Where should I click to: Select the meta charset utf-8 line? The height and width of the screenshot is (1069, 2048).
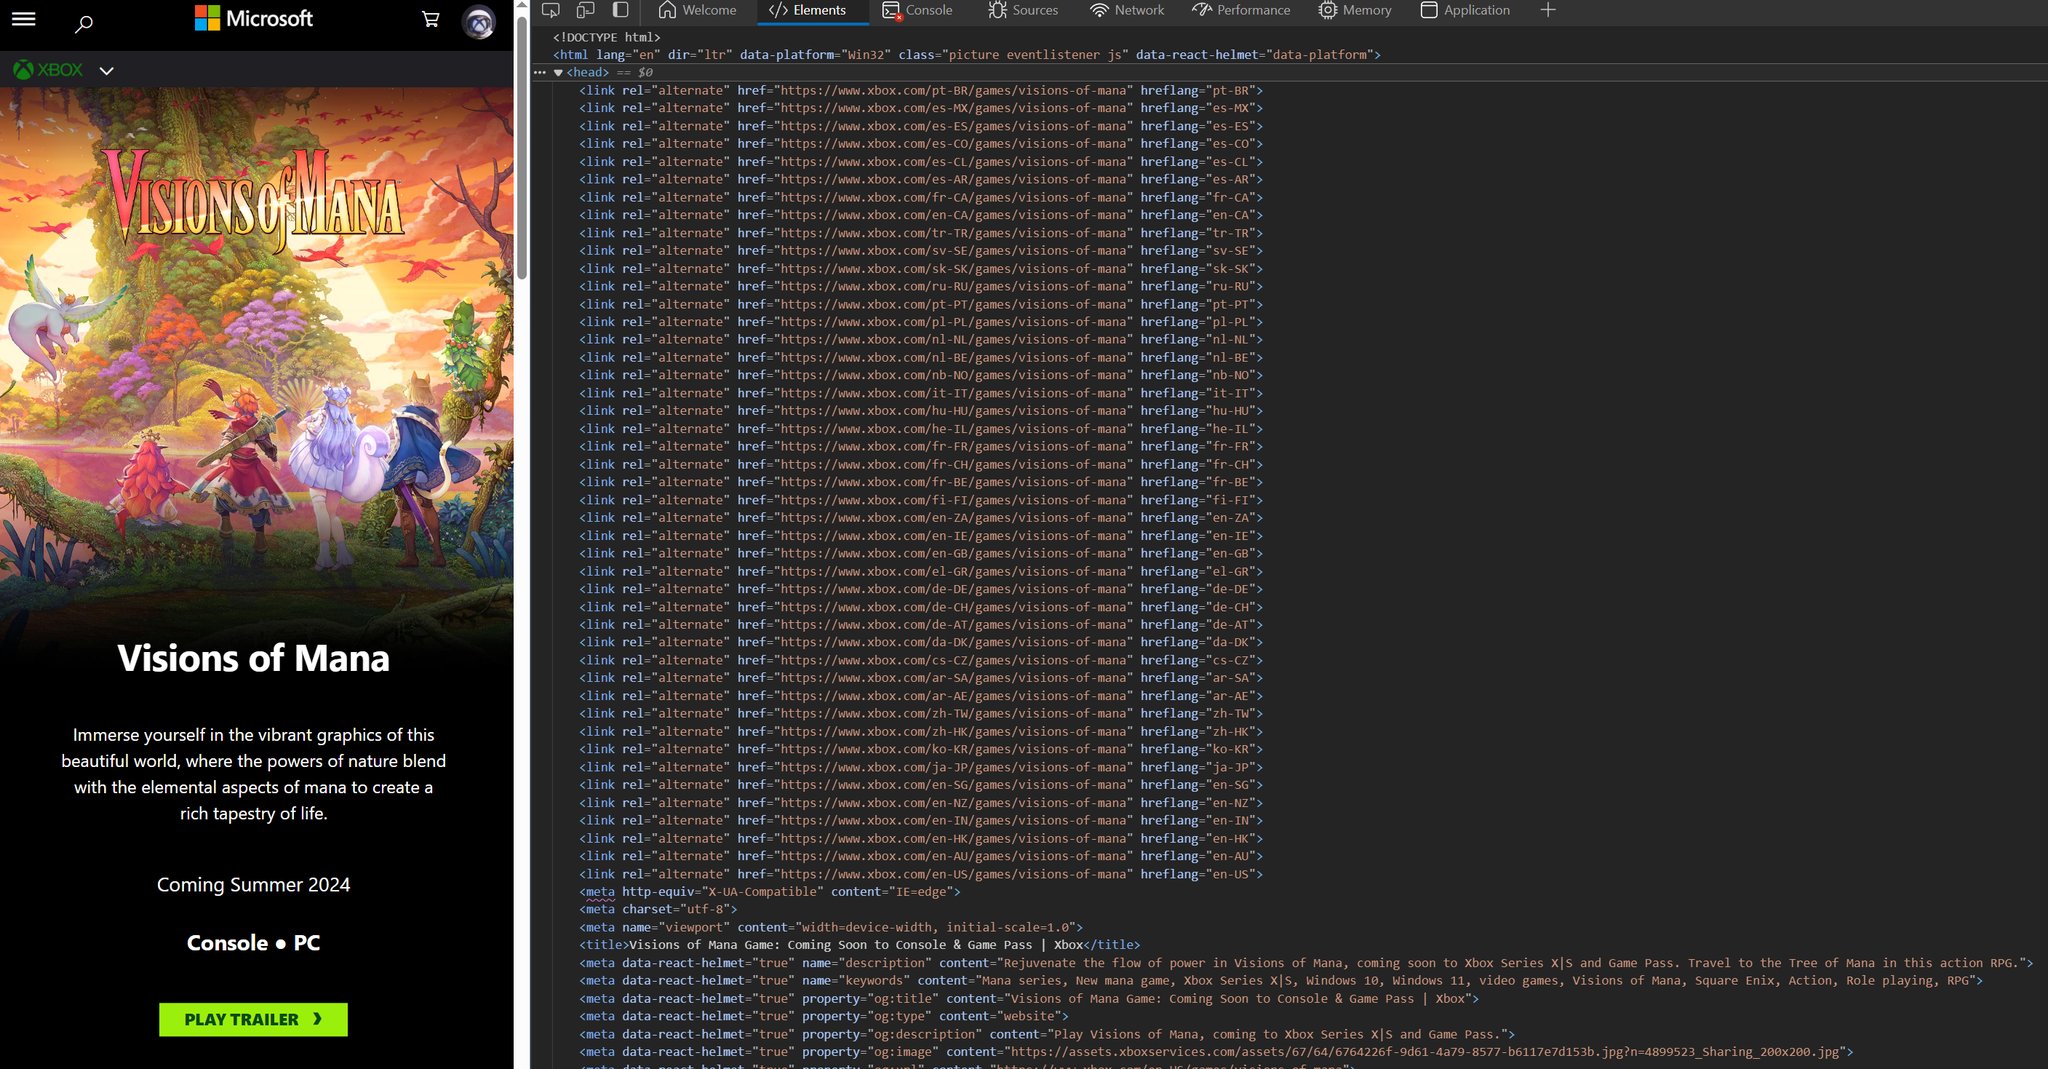[x=658, y=910]
